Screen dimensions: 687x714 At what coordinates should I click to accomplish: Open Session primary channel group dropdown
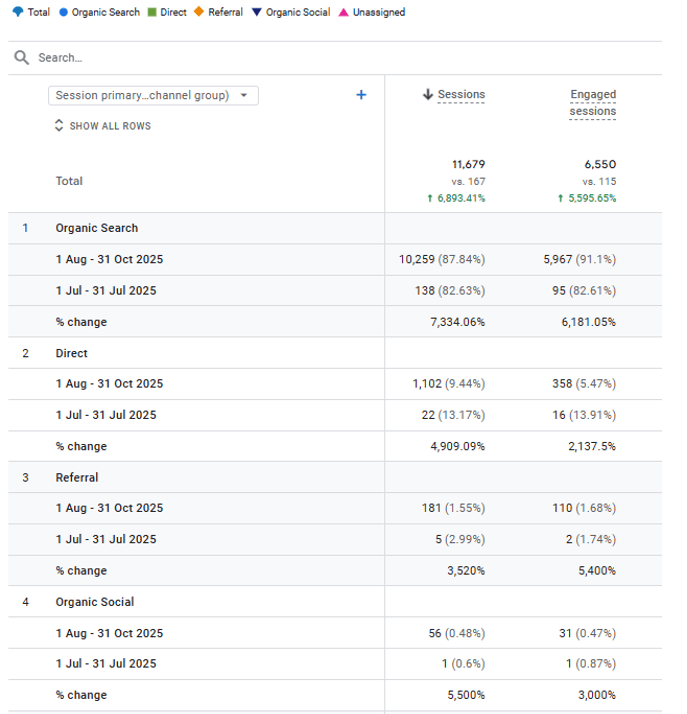153,96
